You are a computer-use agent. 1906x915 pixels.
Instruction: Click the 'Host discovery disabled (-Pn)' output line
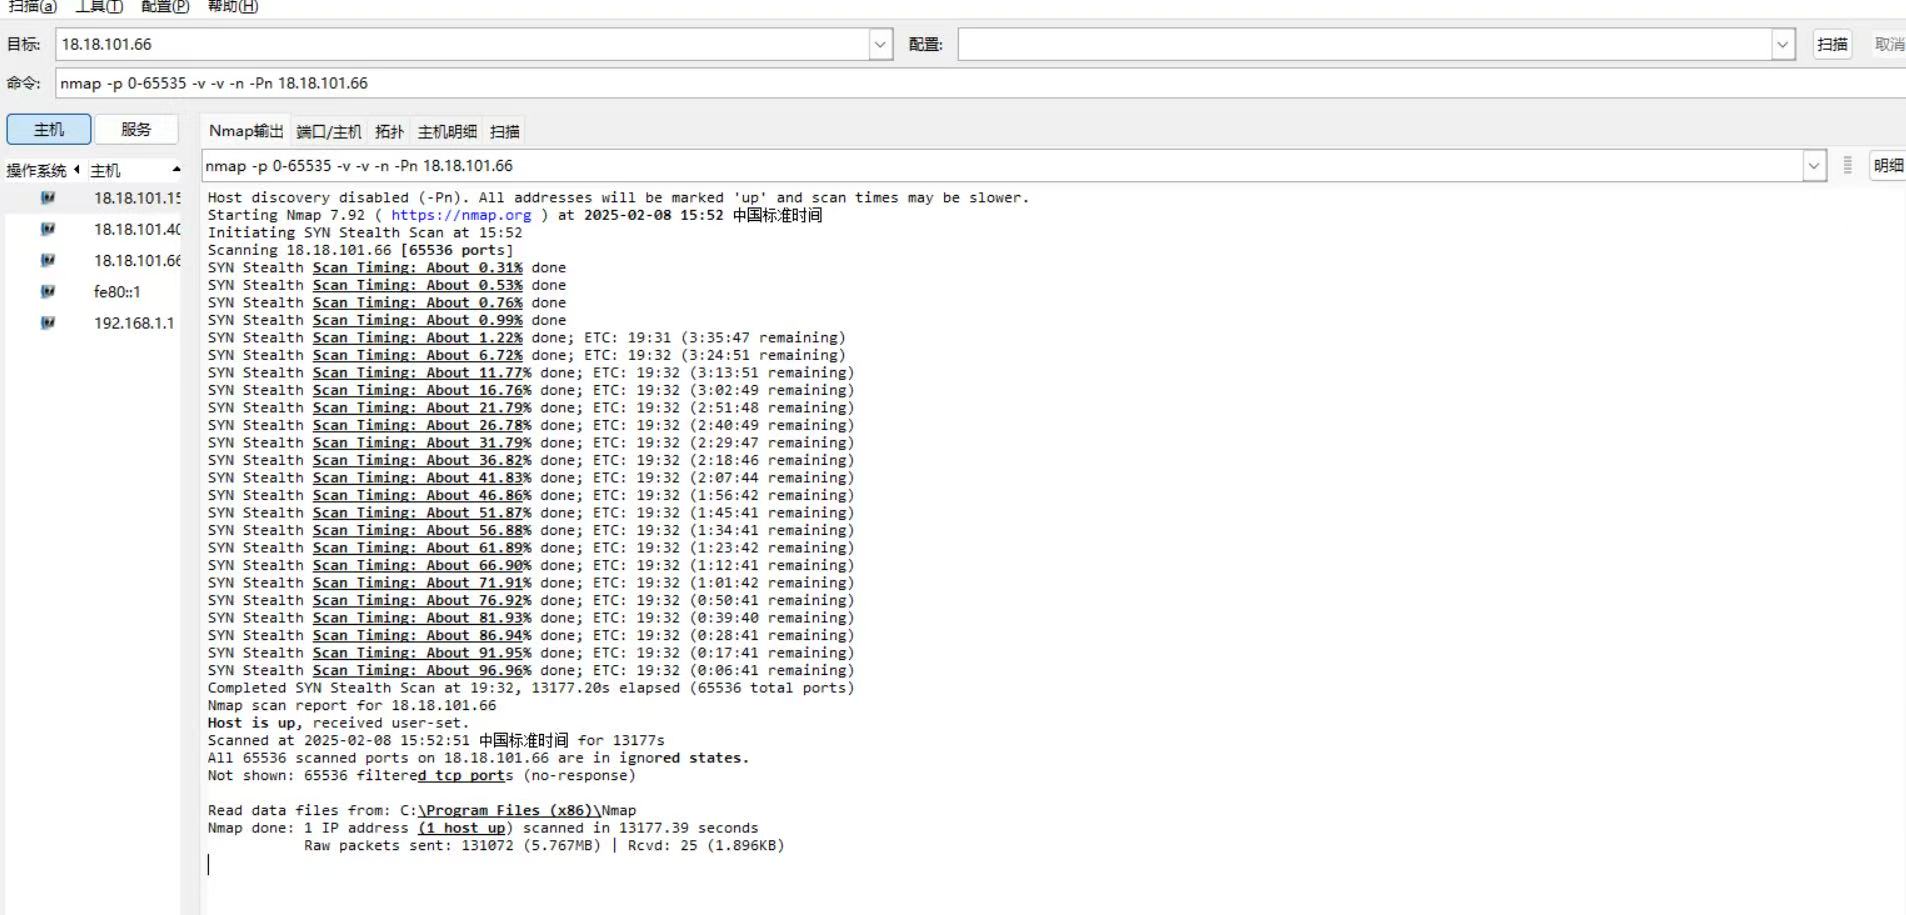[618, 198]
